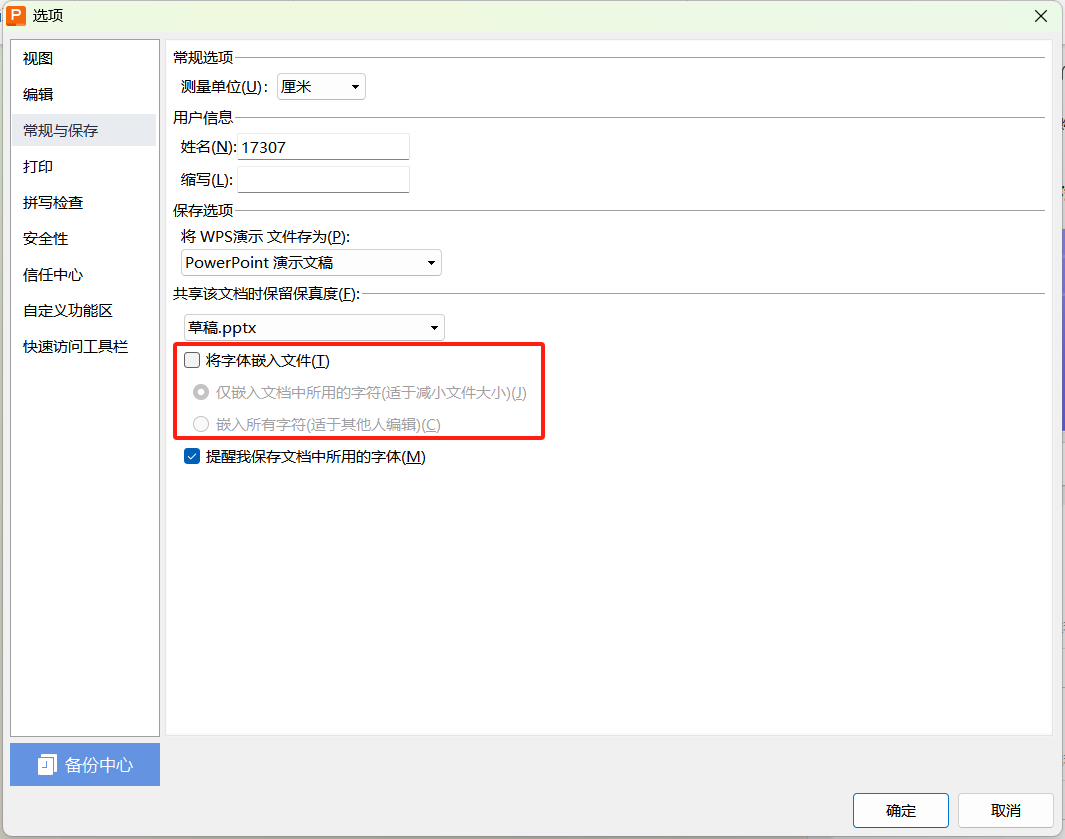
Task: Open the 编辑 settings category
Action: coord(38,95)
